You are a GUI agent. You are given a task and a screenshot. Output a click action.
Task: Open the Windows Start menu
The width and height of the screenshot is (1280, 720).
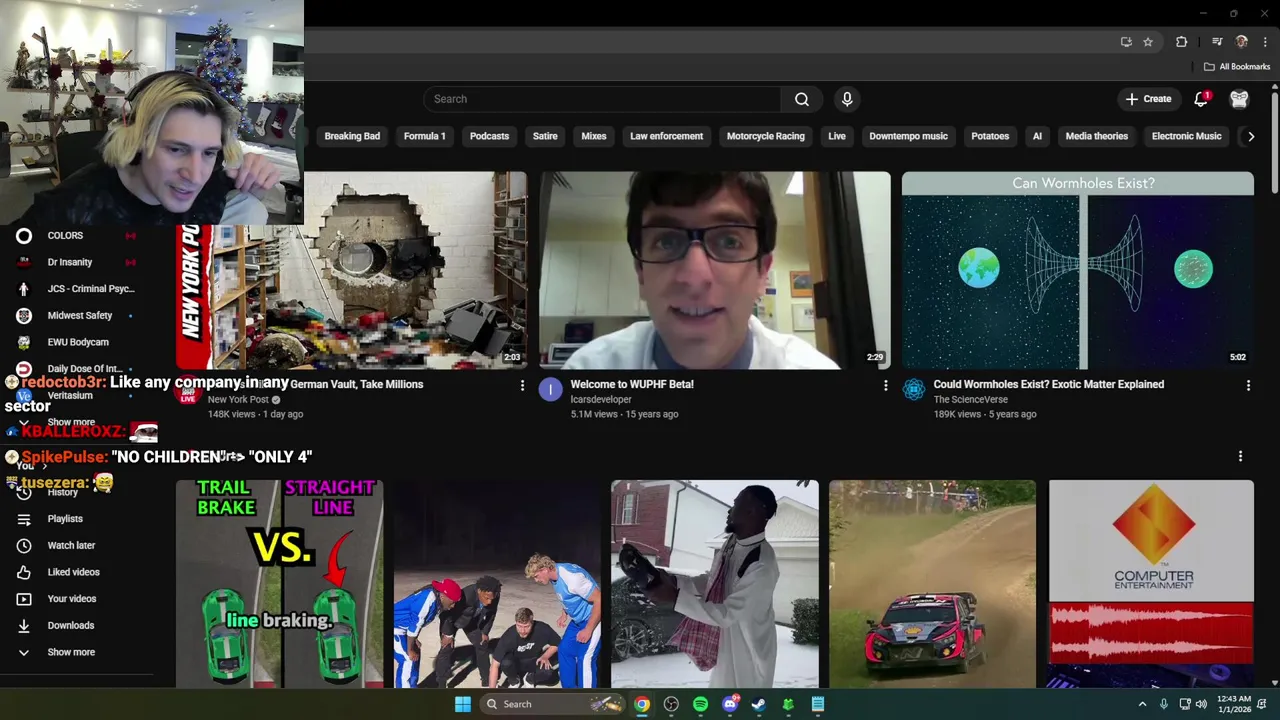pos(463,704)
